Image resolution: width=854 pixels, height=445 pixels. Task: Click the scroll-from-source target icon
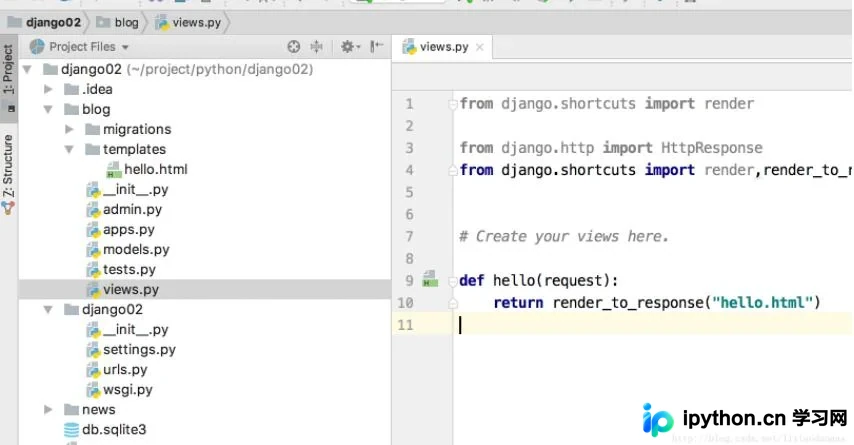pos(294,47)
